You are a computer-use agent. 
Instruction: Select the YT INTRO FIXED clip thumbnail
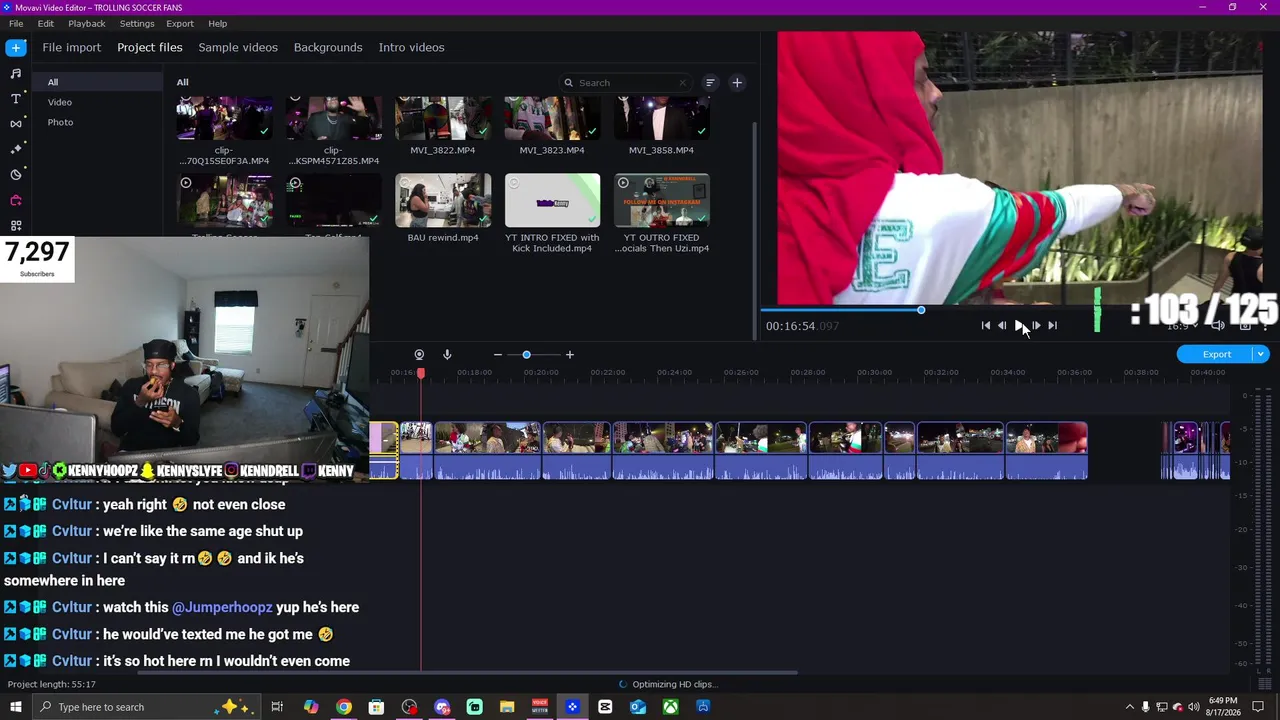[x=552, y=200]
